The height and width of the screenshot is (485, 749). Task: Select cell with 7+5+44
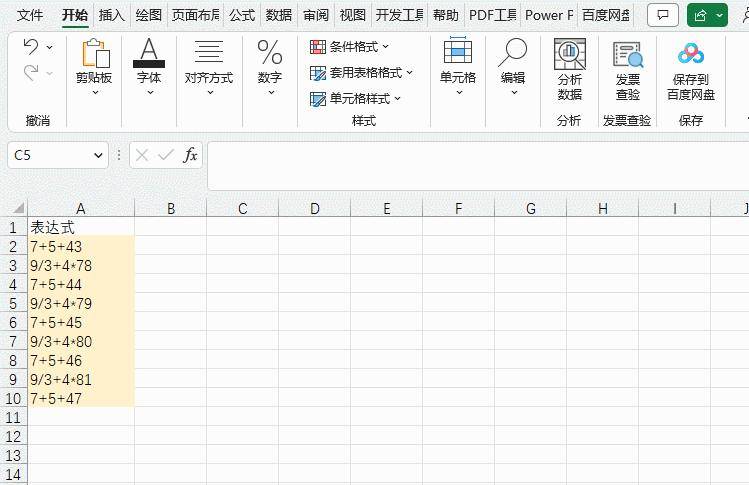coord(81,284)
